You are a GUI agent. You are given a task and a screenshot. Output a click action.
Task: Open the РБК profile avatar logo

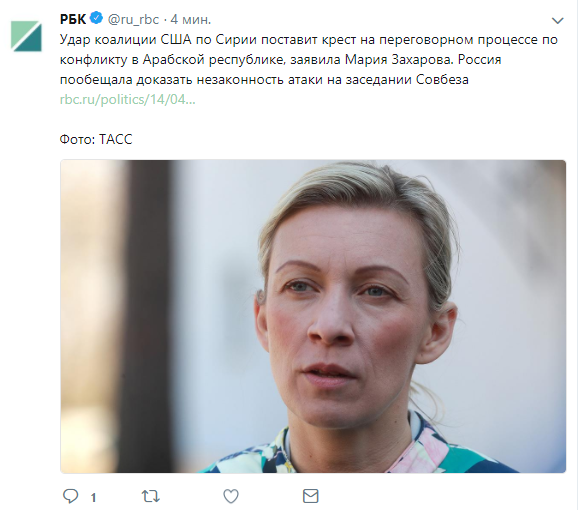[26, 36]
